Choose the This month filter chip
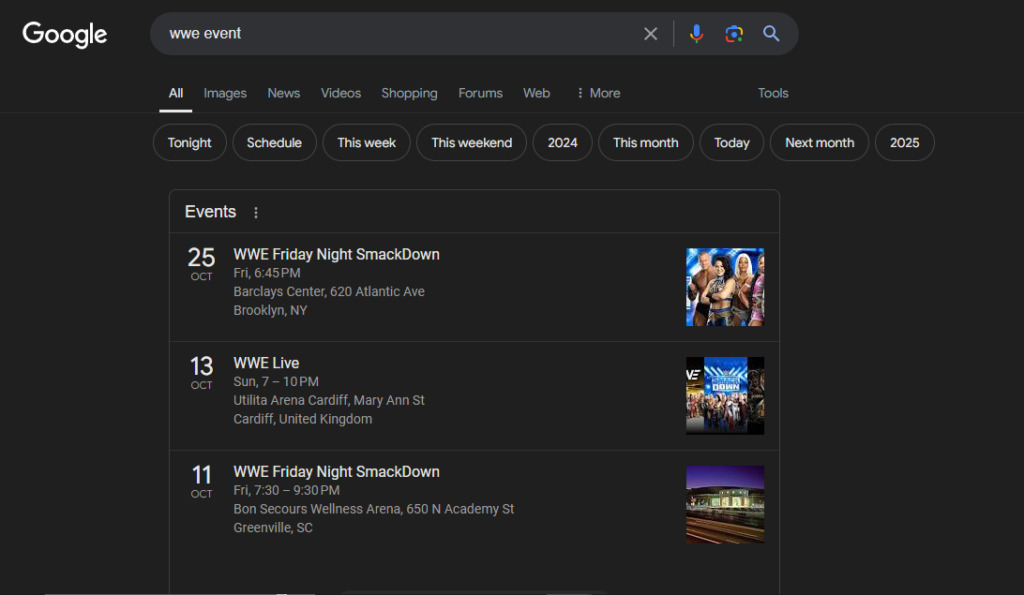The width and height of the screenshot is (1024, 595). (x=645, y=142)
